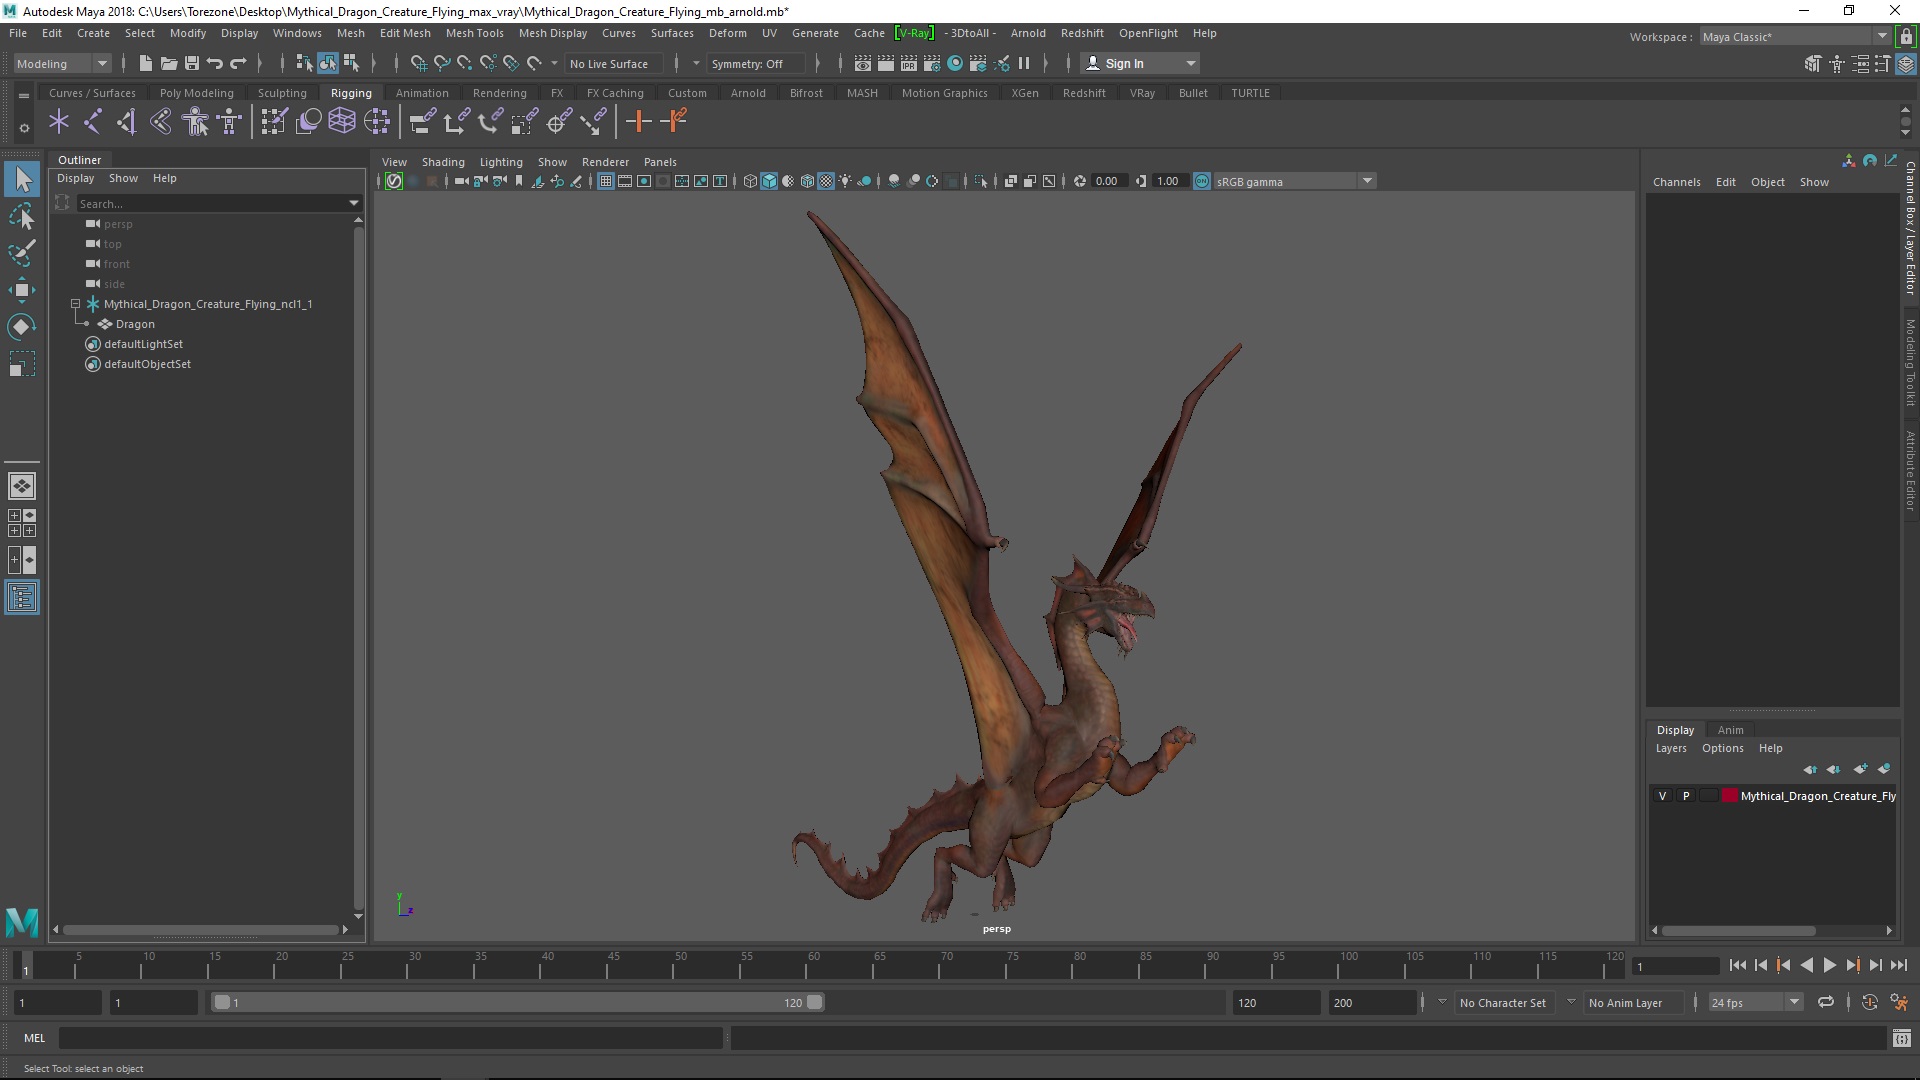
Task: Open the Modeling menu set dropdown
Action: tap(62, 63)
